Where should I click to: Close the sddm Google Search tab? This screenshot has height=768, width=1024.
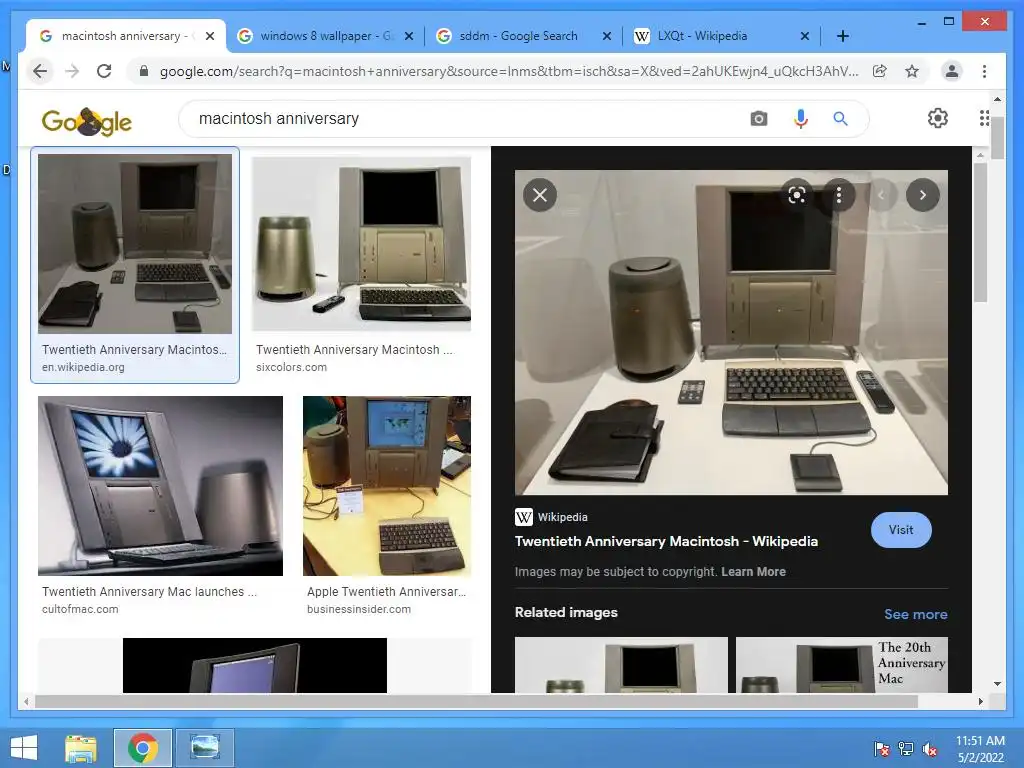pyautogui.click(x=607, y=36)
